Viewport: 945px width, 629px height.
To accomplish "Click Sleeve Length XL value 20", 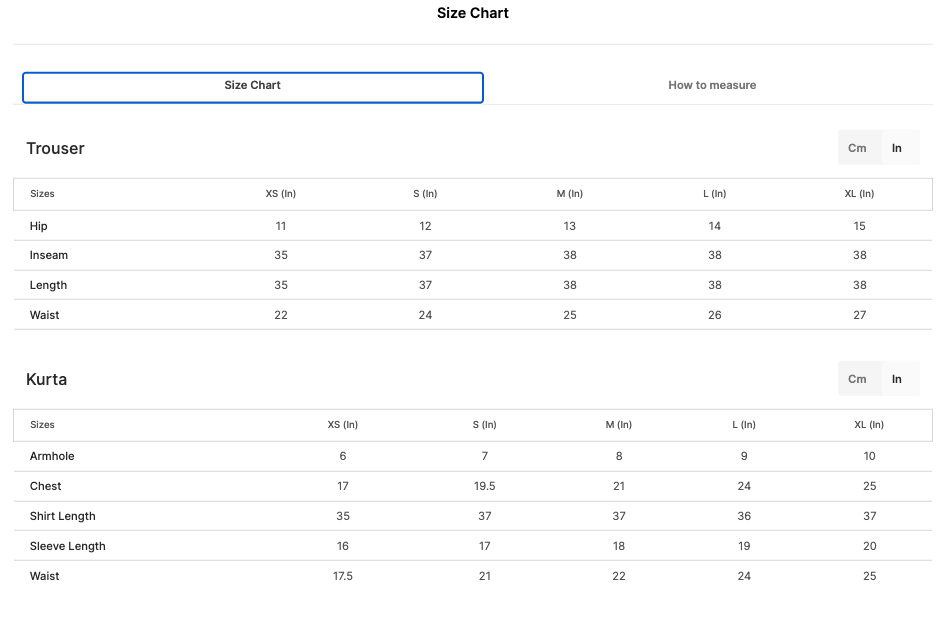I will (869, 546).
